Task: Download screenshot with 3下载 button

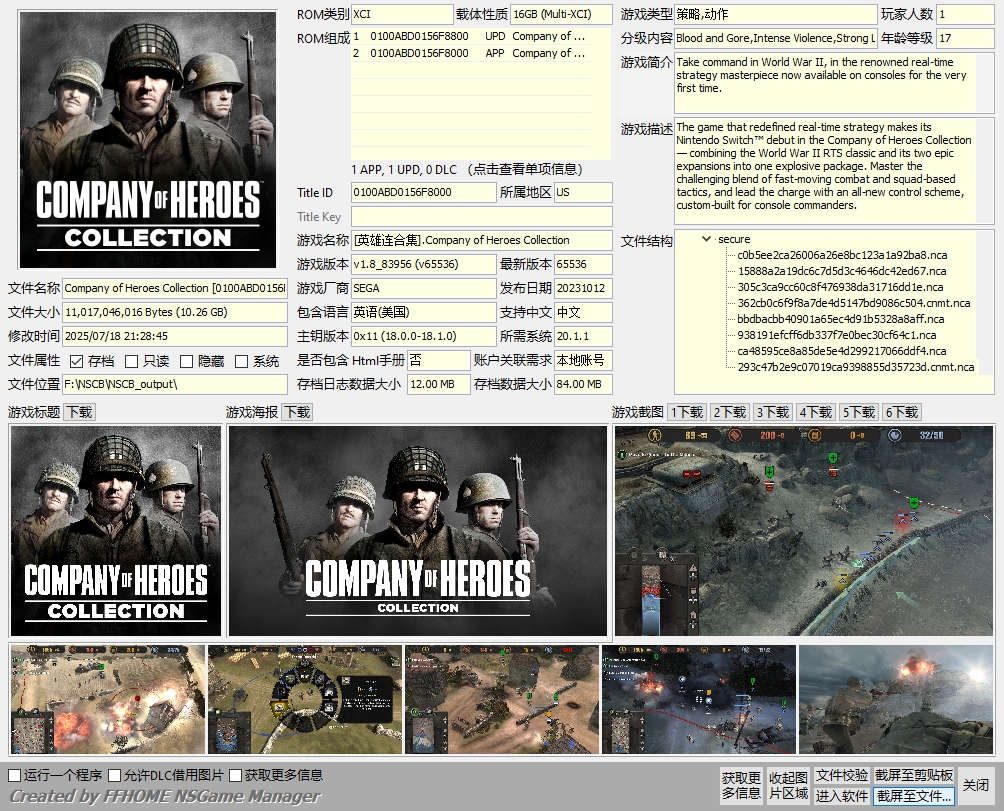Action: [x=773, y=412]
